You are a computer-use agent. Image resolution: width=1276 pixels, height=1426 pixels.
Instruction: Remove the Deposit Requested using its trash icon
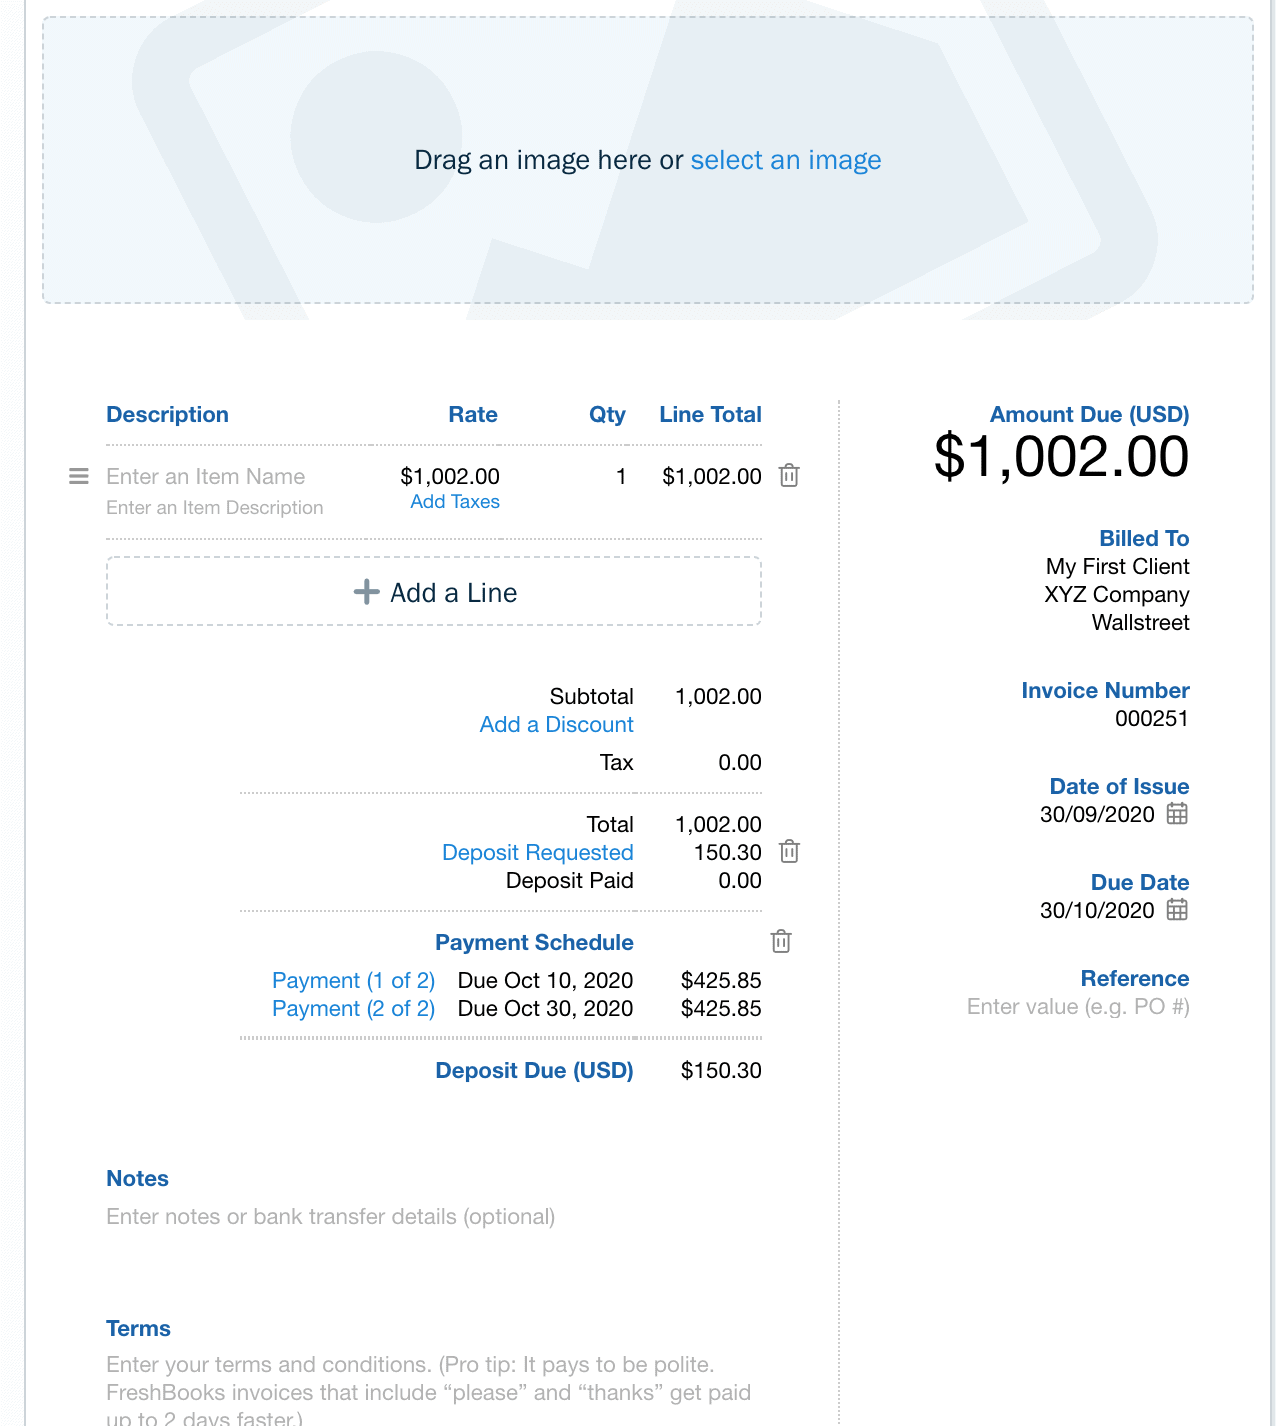(789, 852)
